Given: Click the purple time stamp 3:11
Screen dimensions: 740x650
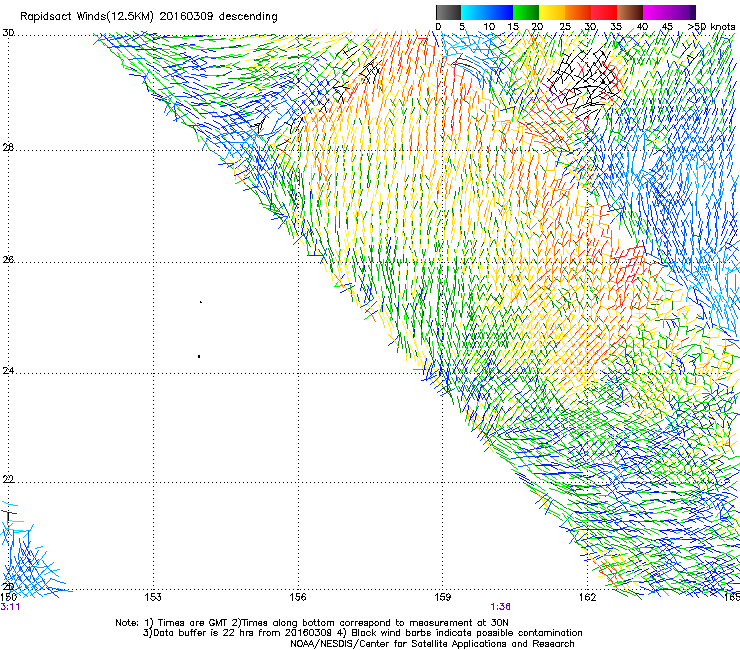Looking at the screenshot, I should tap(10, 607).
